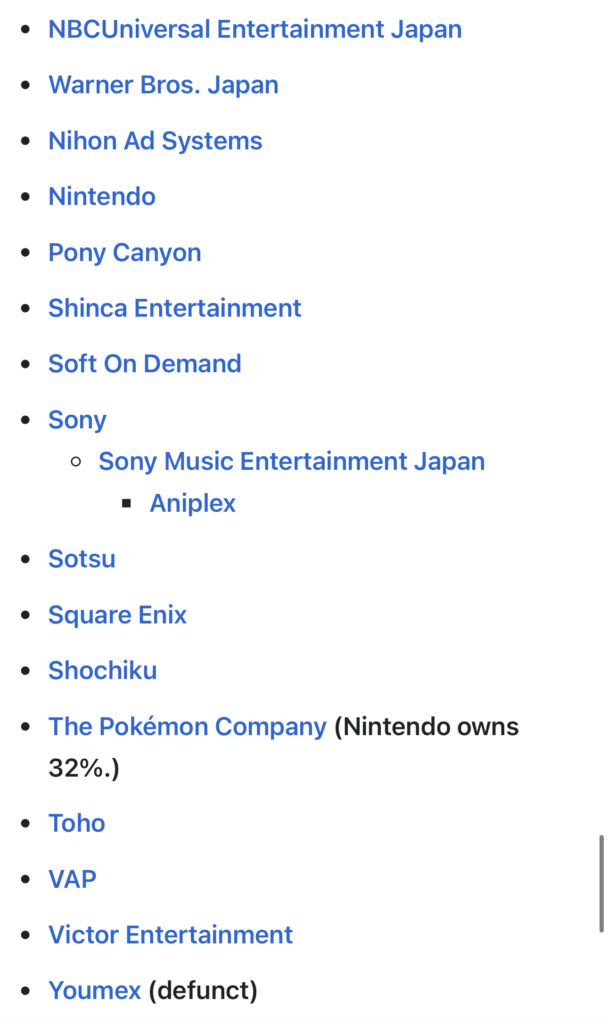Open the Square Enix article
This screenshot has width=608, height=1024.
click(x=117, y=615)
